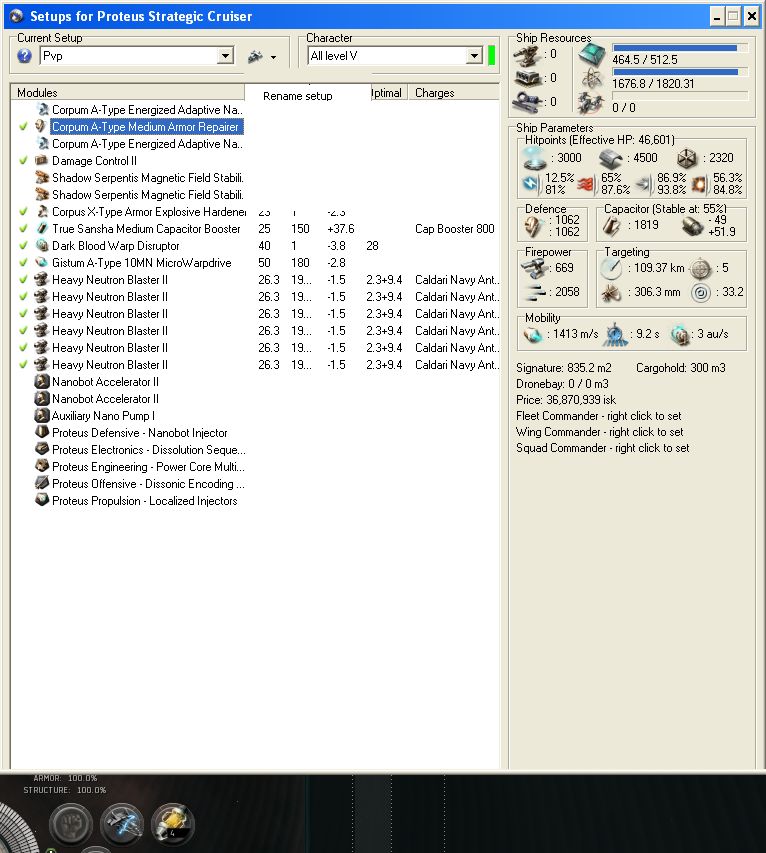The image size is (766, 853).
Task: Select the second Nanobot Accelerator II row
Action: pyautogui.click(x=105, y=399)
